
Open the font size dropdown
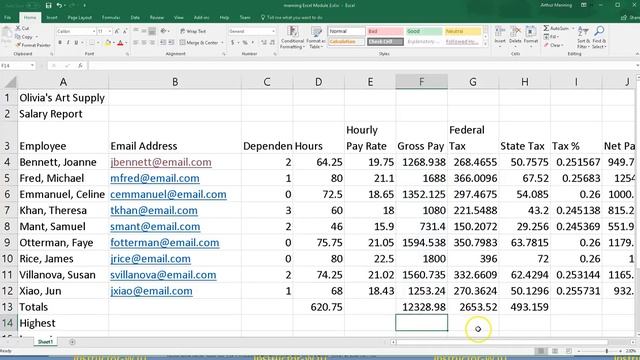coord(110,31)
